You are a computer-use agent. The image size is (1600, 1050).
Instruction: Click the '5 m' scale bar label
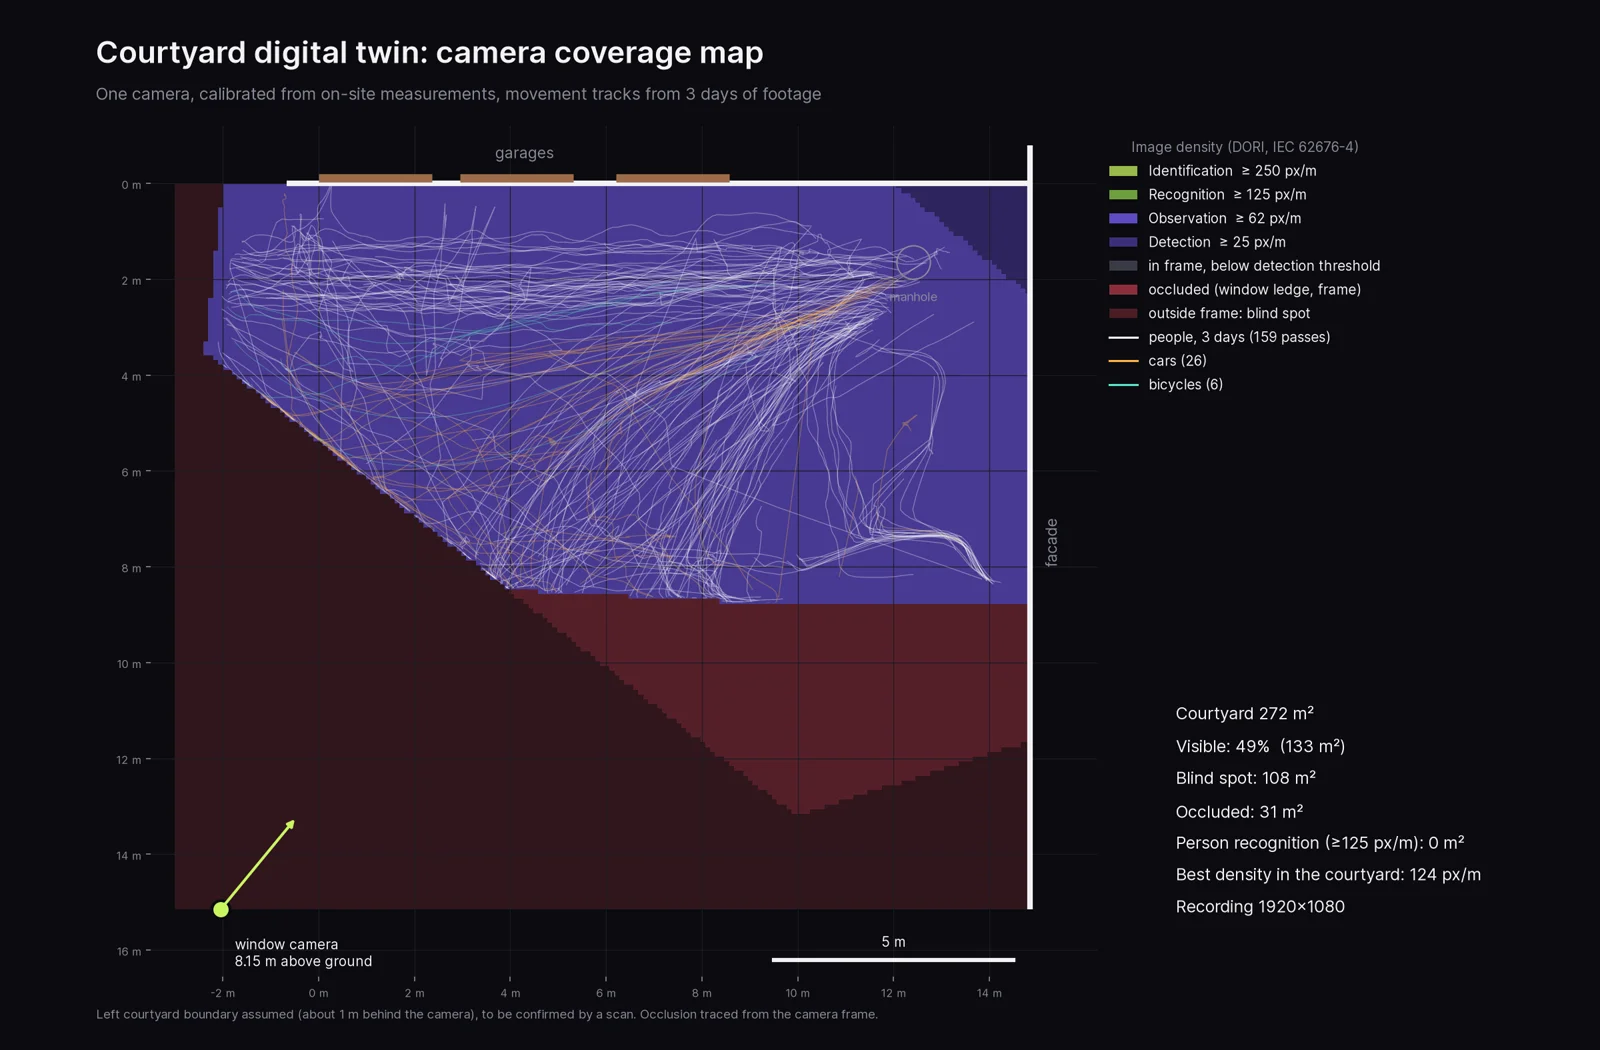(x=893, y=942)
